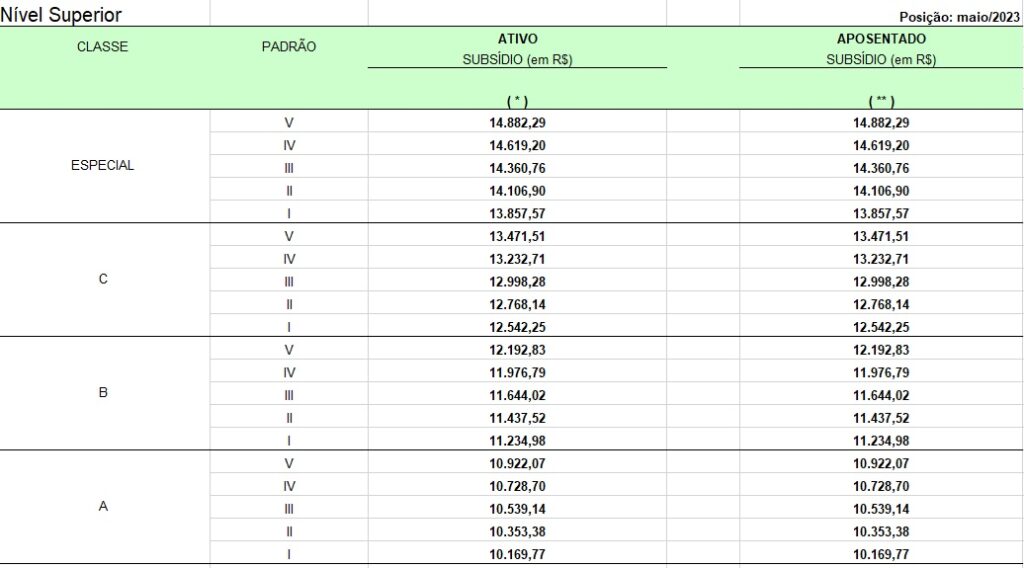Select APOSENTADO value 14.619,20
The height and width of the screenshot is (568, 1024).
pyautogui.click(x=881, y=145)
